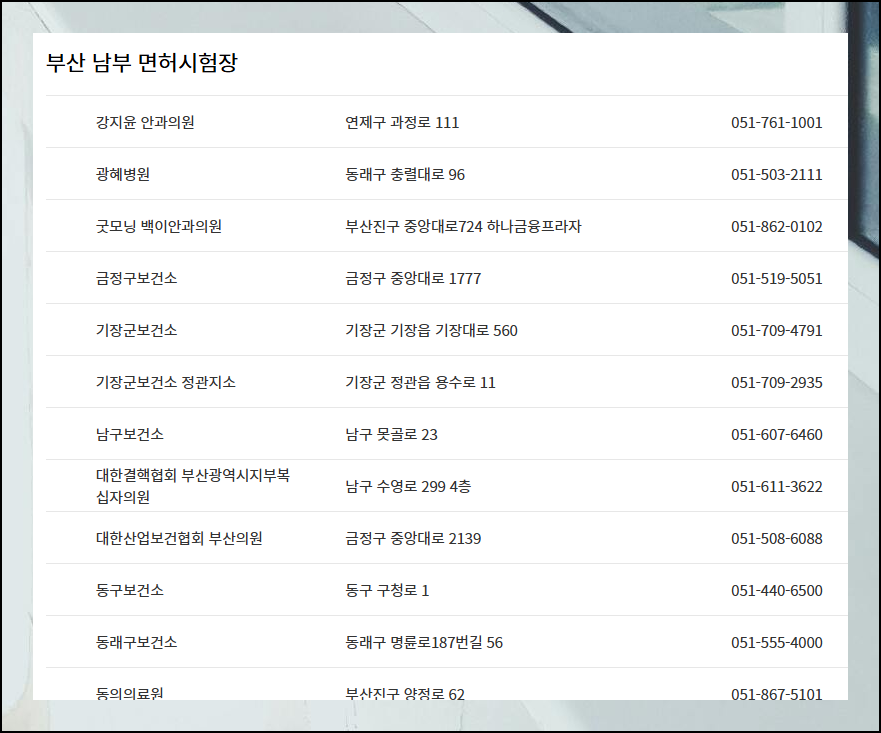881x733 pixels.
Task: Select 대한결핵협회 부산광역시지부복십자의원
Action: coord(193,486)
